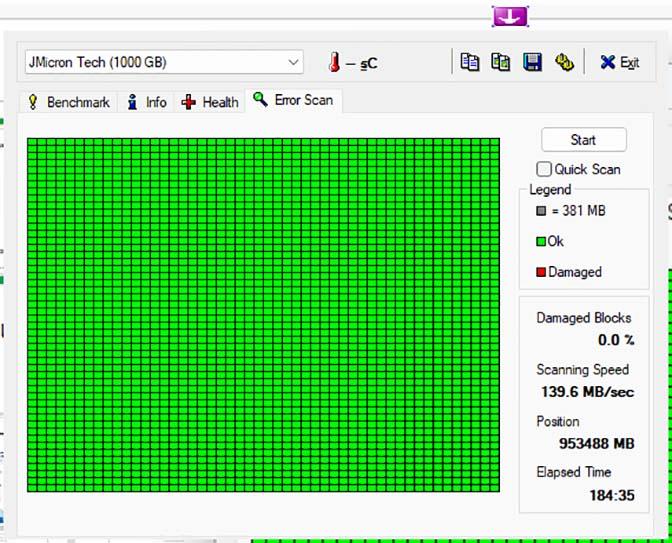
Task: Click the Elapsed Time label
Action: (573, 472)
